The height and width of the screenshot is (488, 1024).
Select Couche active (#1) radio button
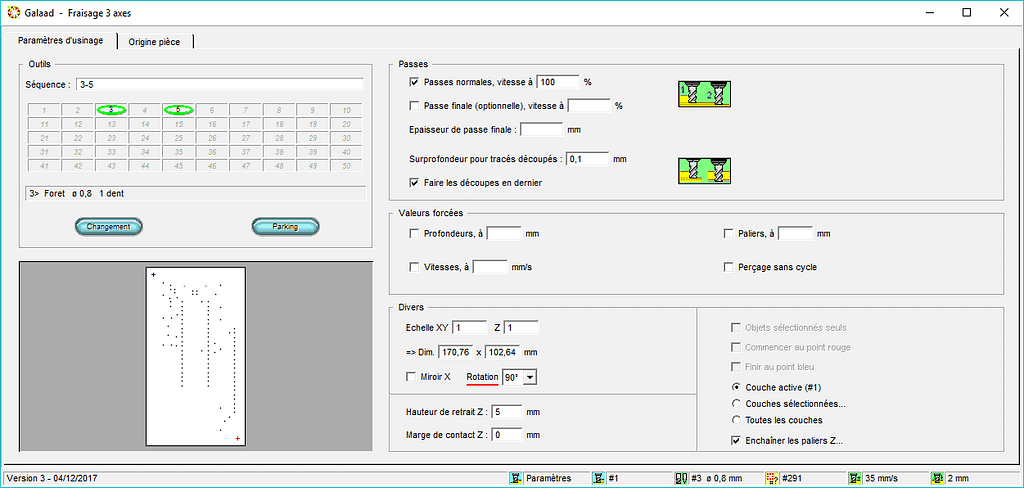tap(736, 387)
